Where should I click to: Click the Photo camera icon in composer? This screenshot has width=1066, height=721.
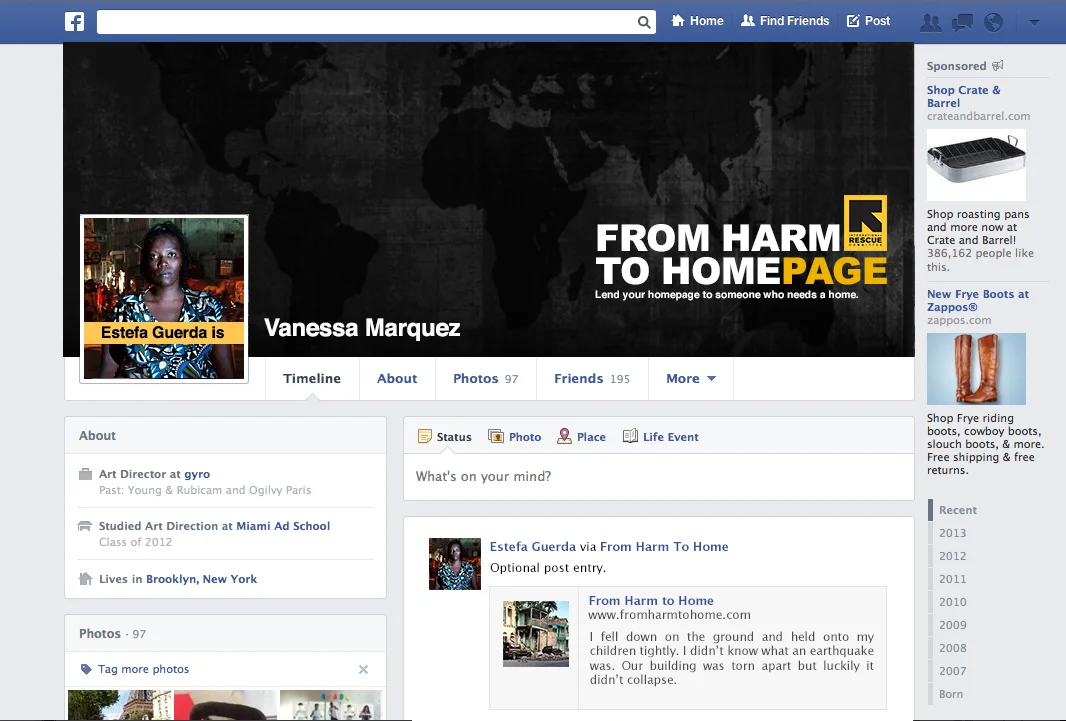tap(496, 436)
